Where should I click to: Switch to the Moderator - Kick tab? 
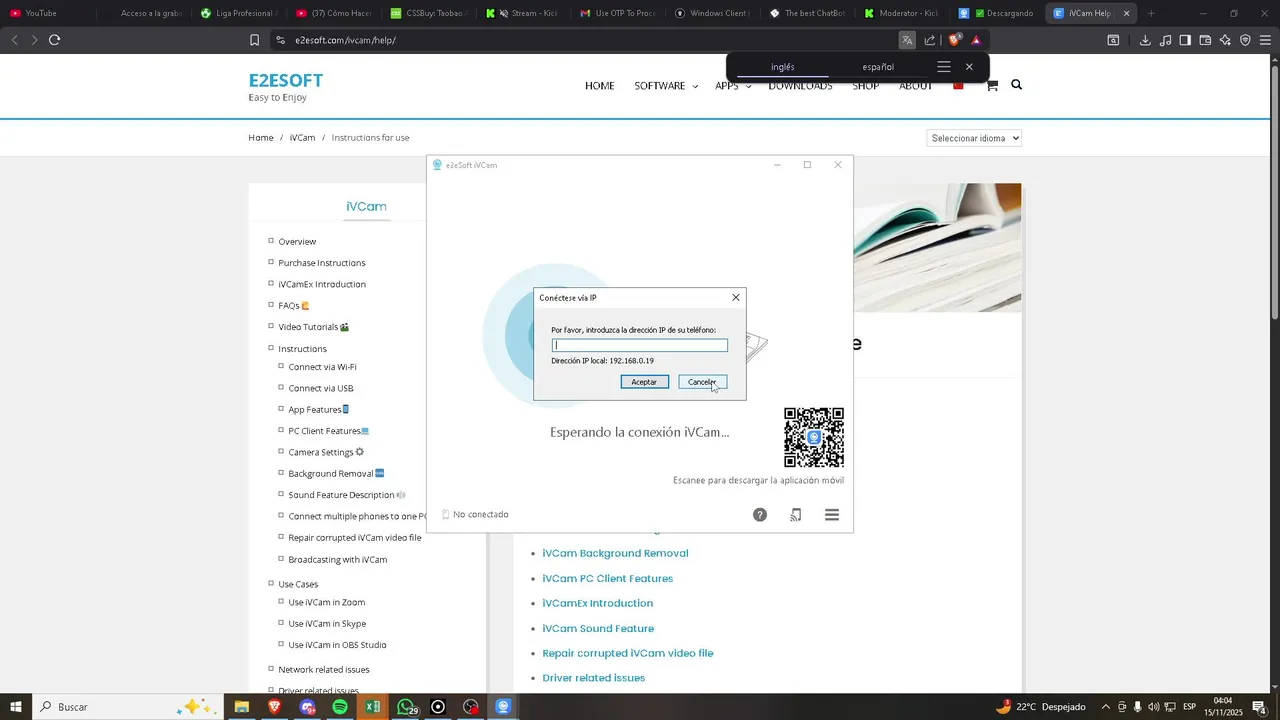coord(900,13)
